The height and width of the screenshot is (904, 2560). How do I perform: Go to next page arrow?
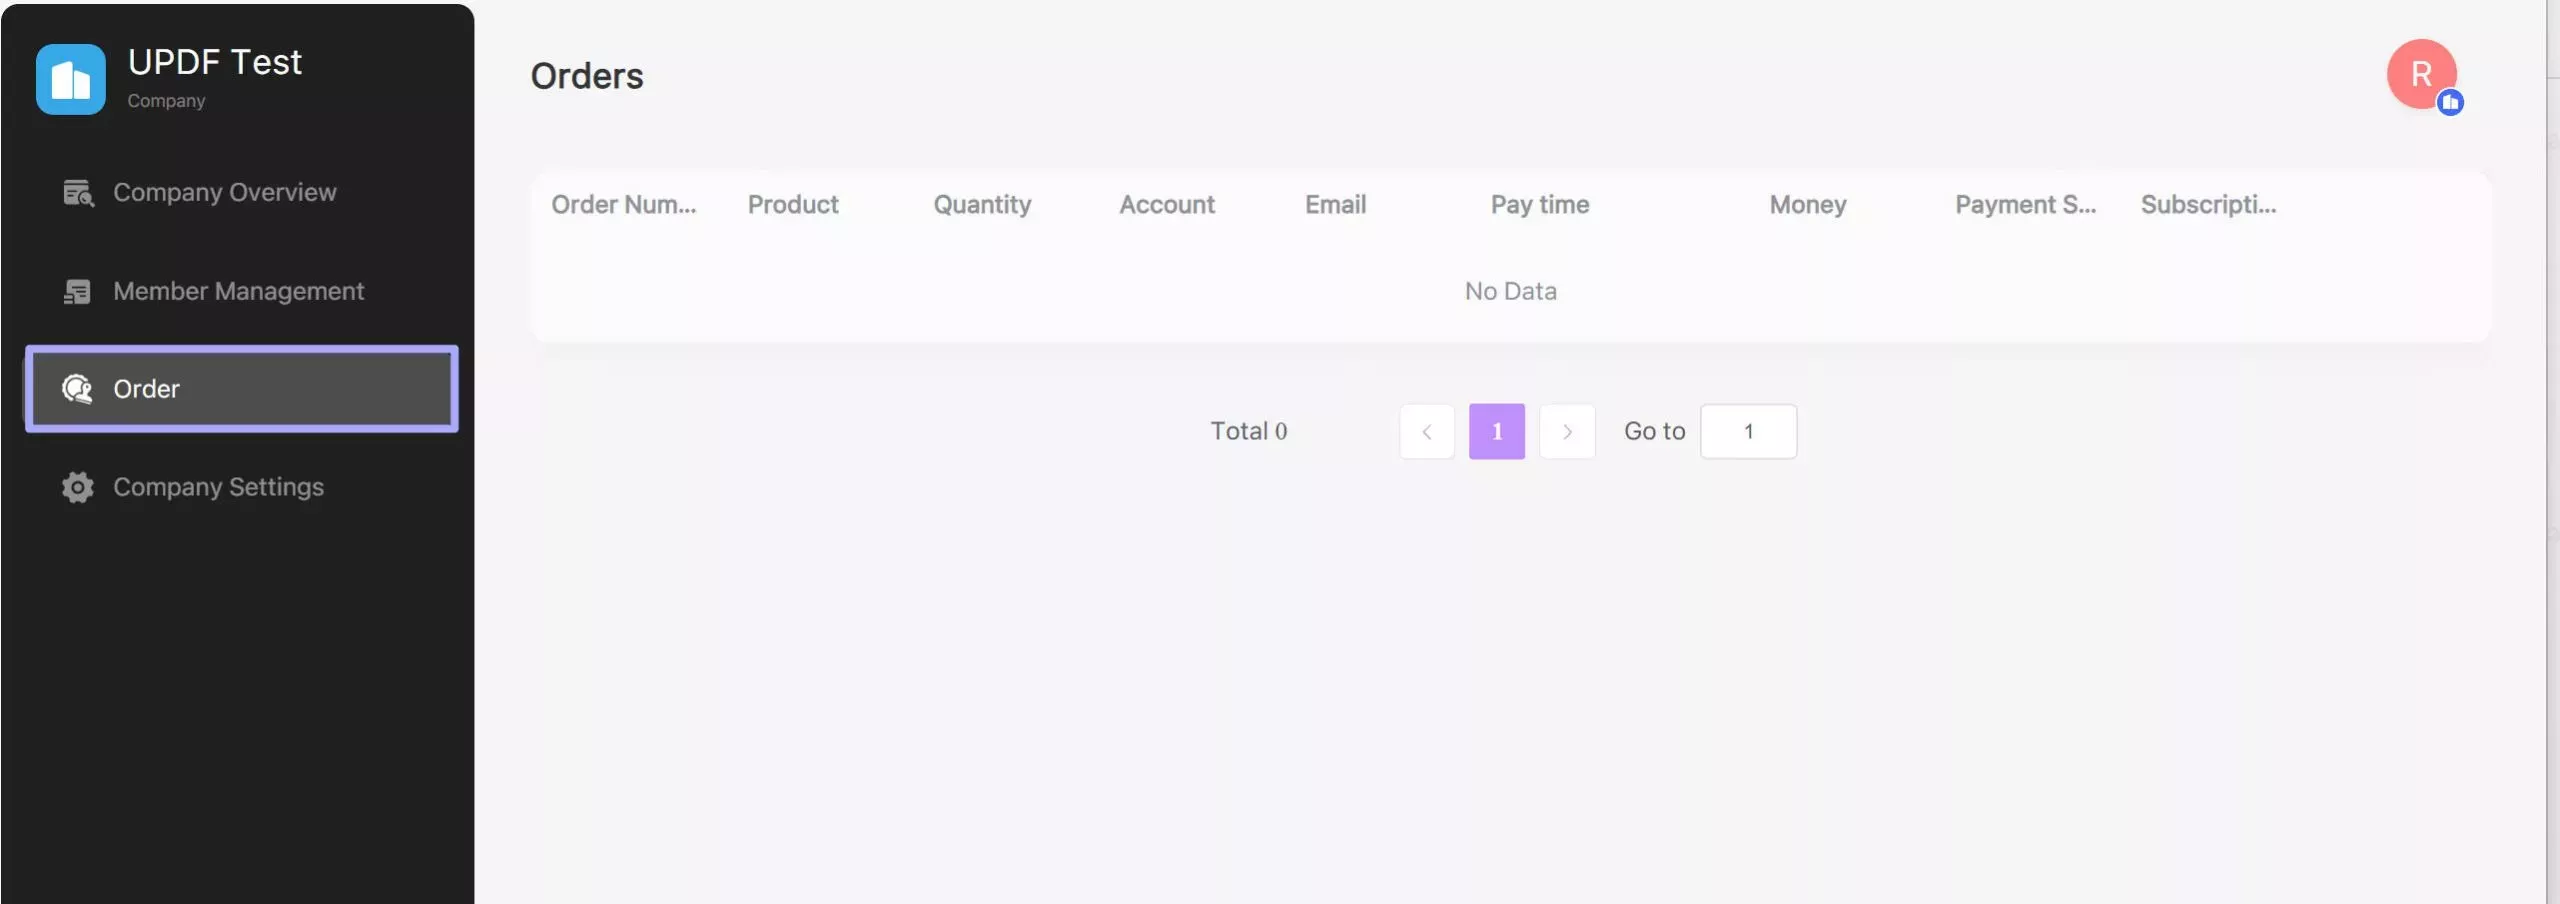pyautogui.click(x=1567, y=431)
